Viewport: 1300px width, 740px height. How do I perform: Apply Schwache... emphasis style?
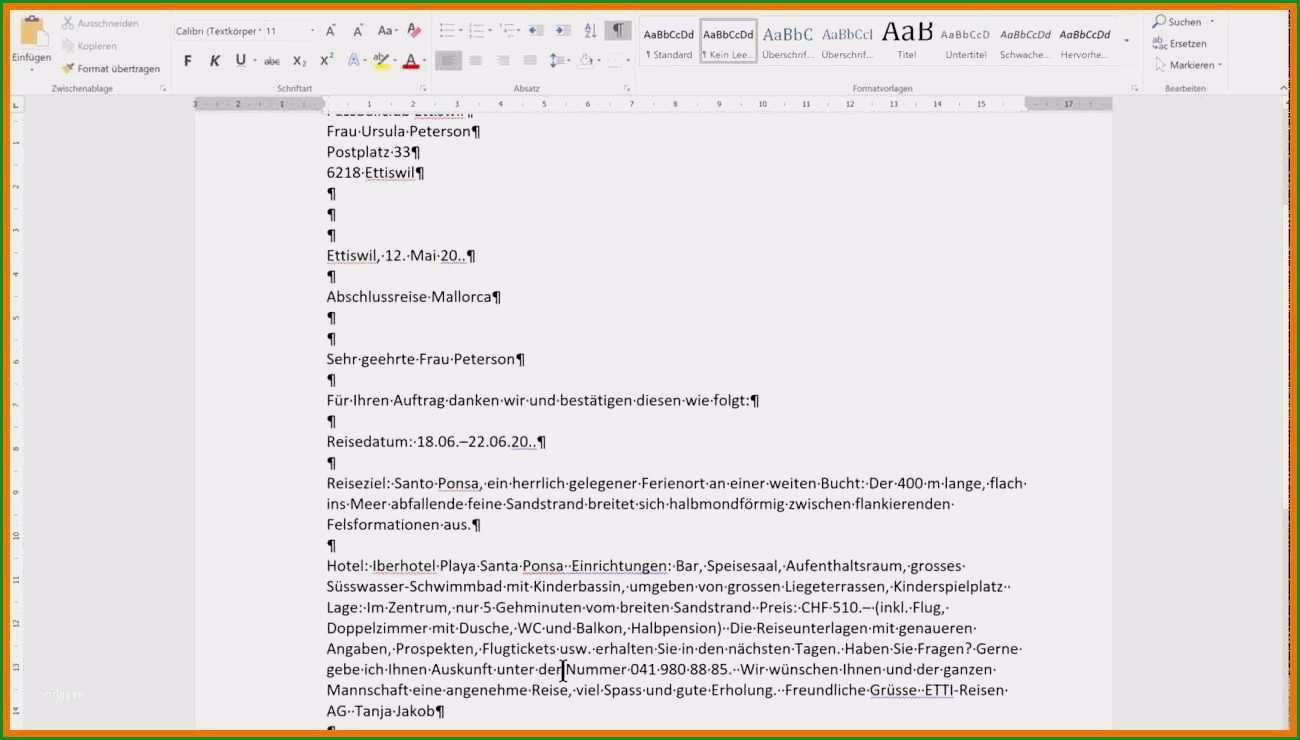pos(1025,41)
